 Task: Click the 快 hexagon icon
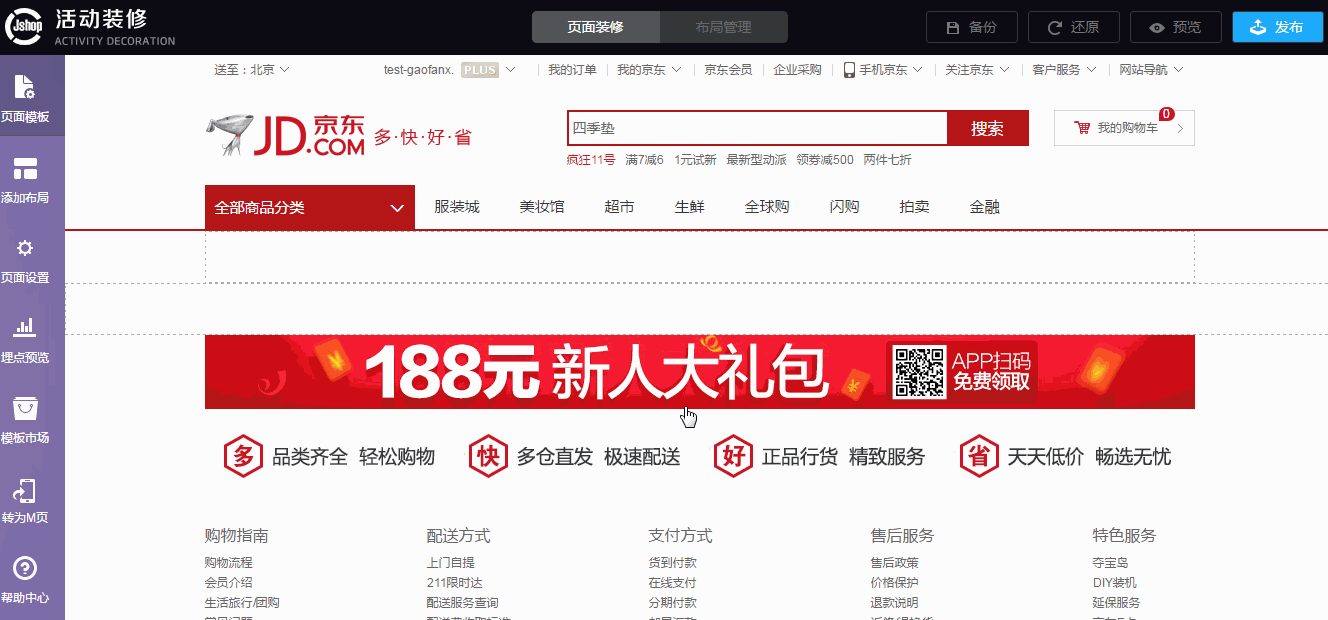[x=488, y=457]
